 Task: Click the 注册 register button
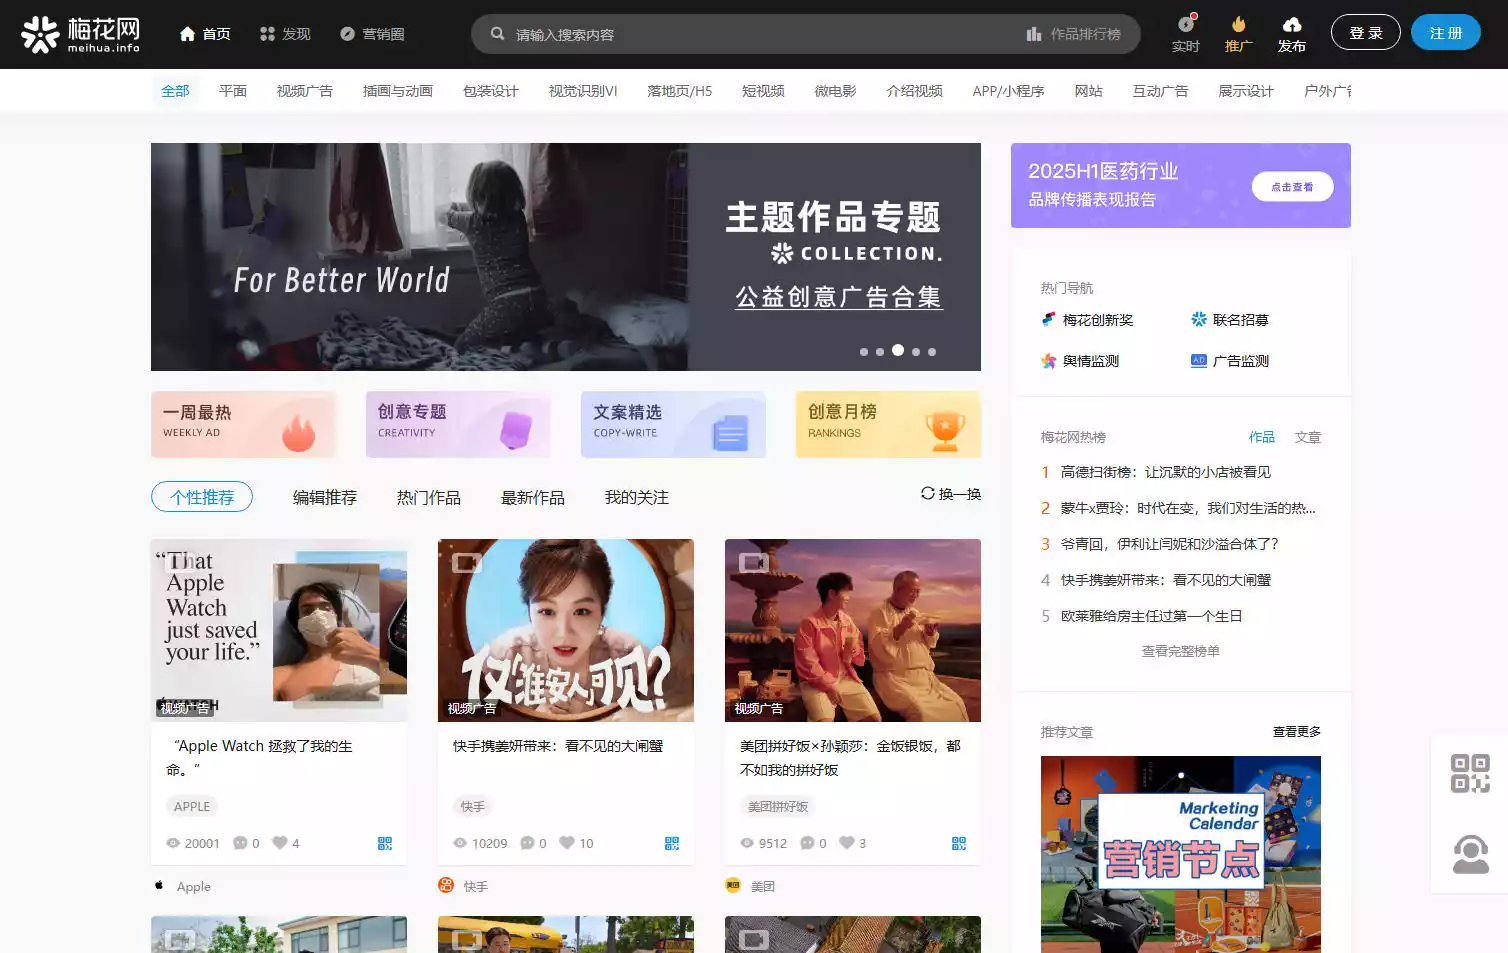point(1446,33)
